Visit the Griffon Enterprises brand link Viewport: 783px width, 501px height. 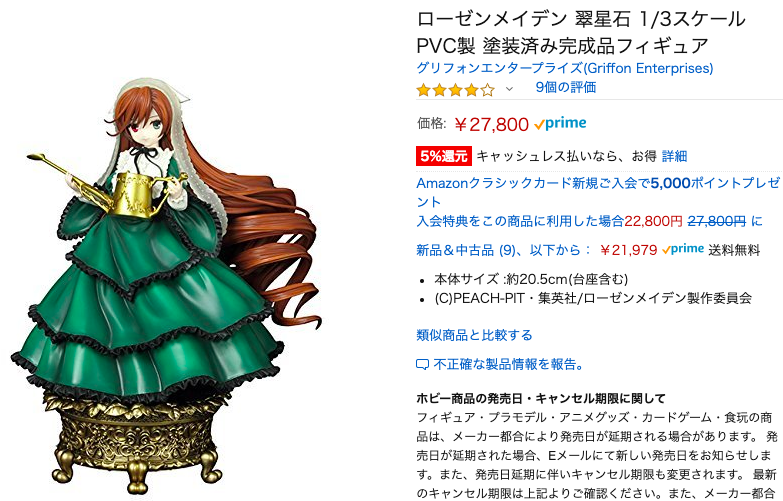[x=565, y=68]
